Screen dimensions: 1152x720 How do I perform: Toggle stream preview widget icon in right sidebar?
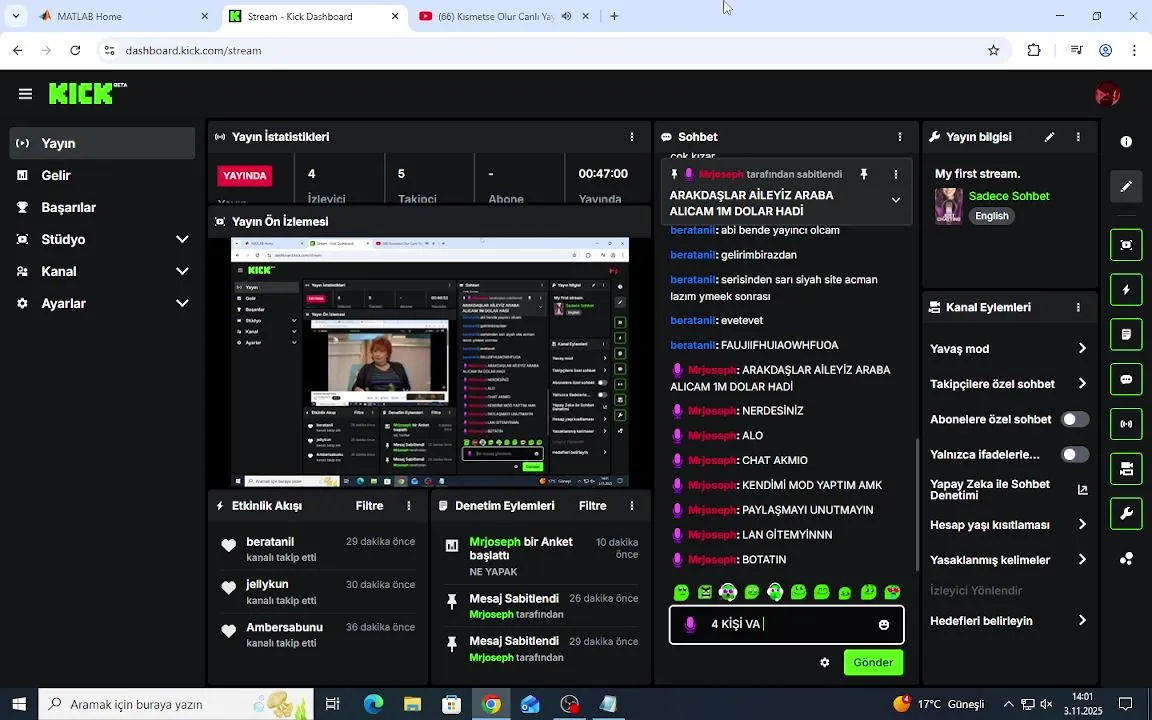1126,245
